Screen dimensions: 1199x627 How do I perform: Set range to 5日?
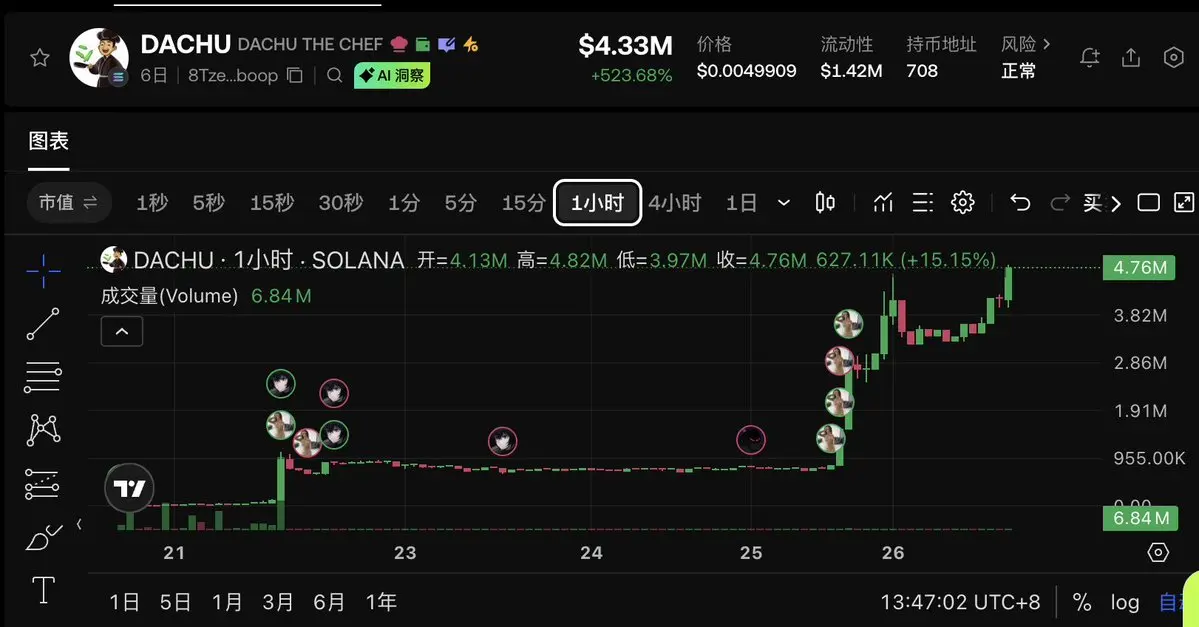[175, 603]
